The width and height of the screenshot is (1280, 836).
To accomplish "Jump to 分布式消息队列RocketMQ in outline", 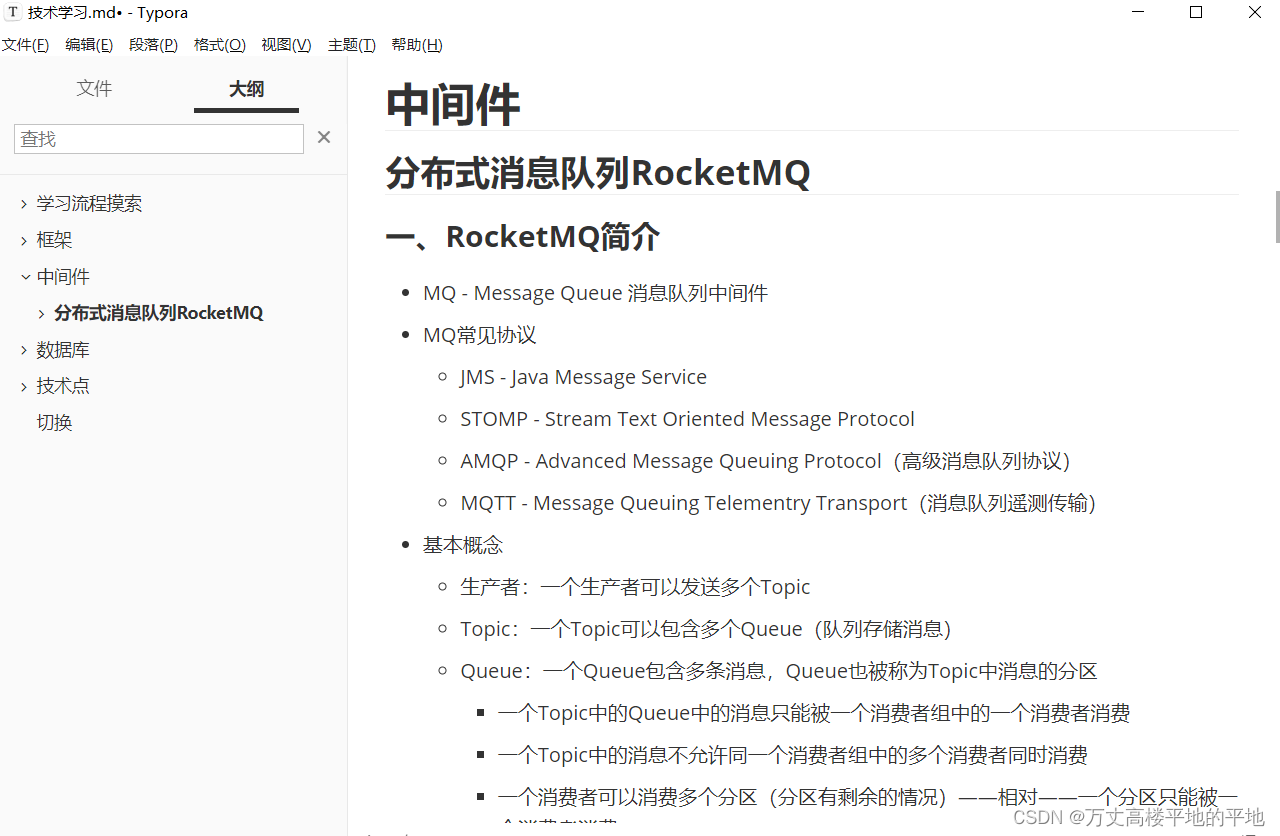I will coord(159,313).
